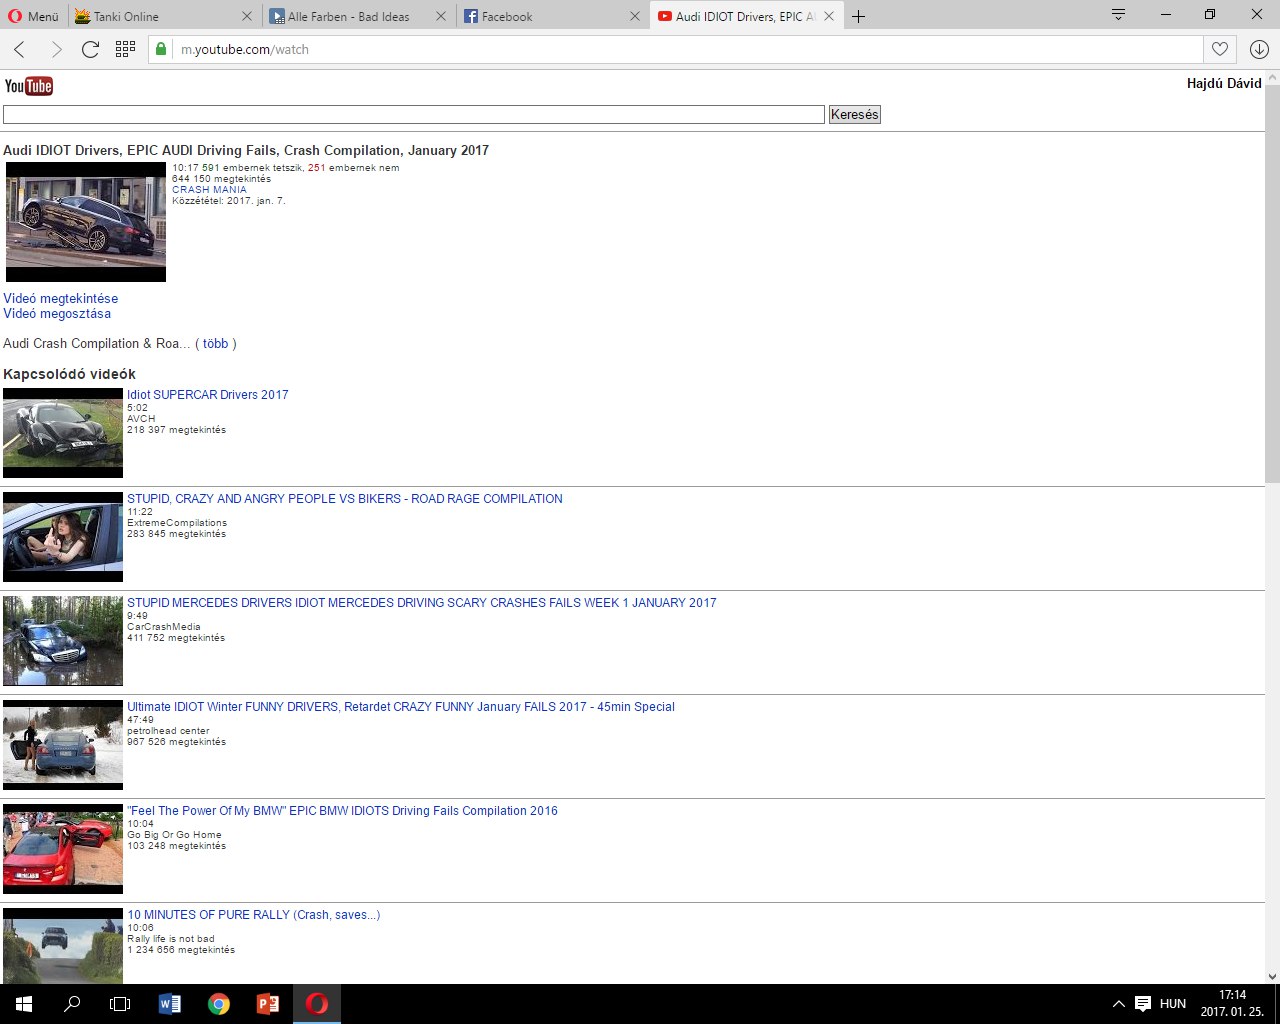Click the green padlock security icon
1280x1024 pixels.
click(161, 49)
